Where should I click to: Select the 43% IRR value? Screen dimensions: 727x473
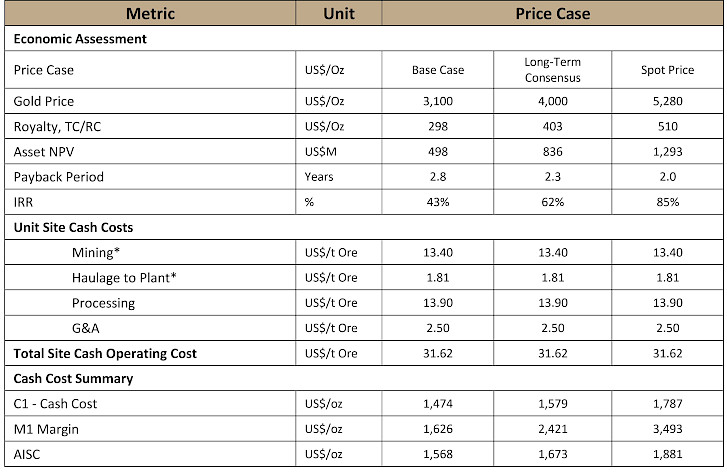tap(437, 202)
